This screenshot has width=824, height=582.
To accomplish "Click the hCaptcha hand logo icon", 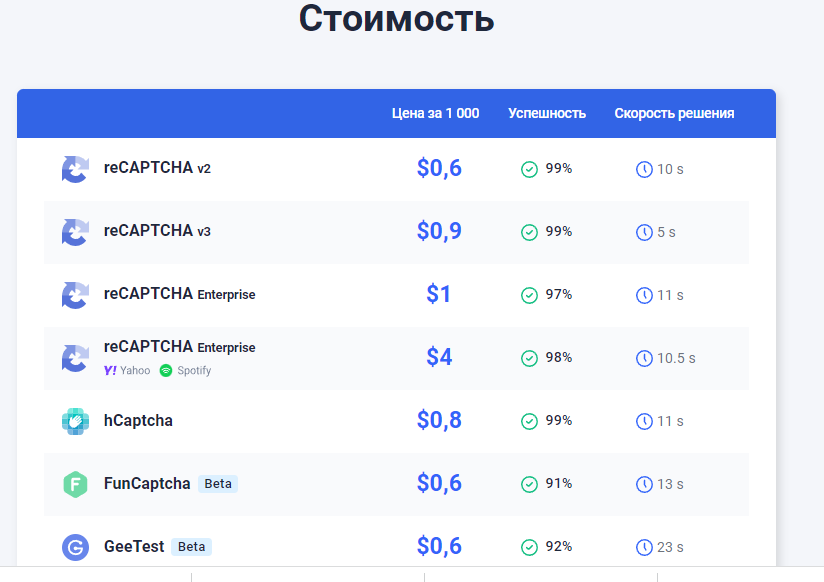I will [75, 421].
